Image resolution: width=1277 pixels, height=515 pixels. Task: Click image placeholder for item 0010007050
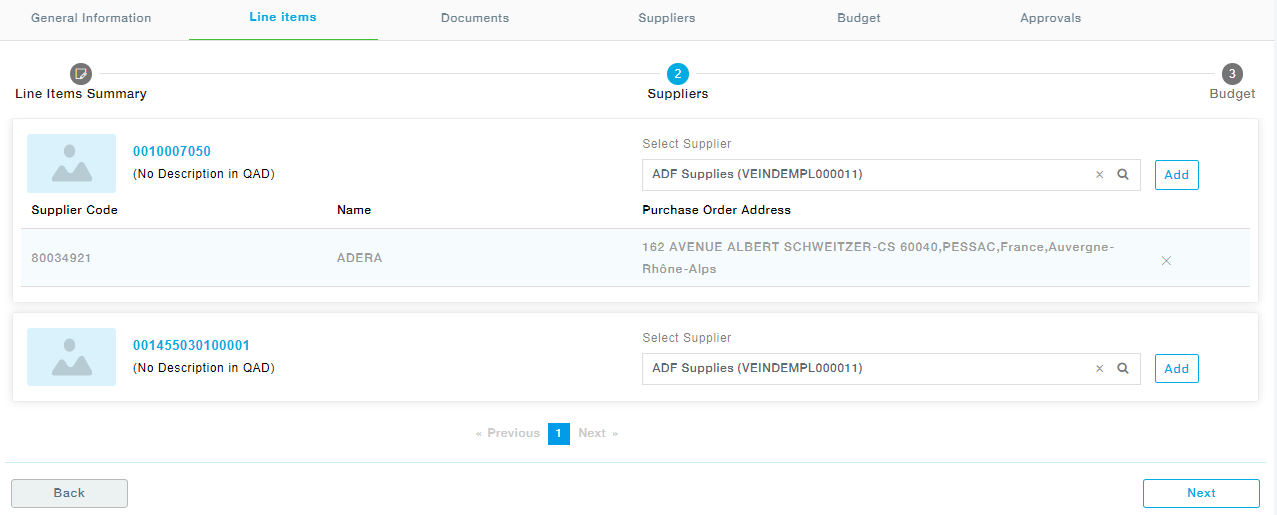pos(71,163)
